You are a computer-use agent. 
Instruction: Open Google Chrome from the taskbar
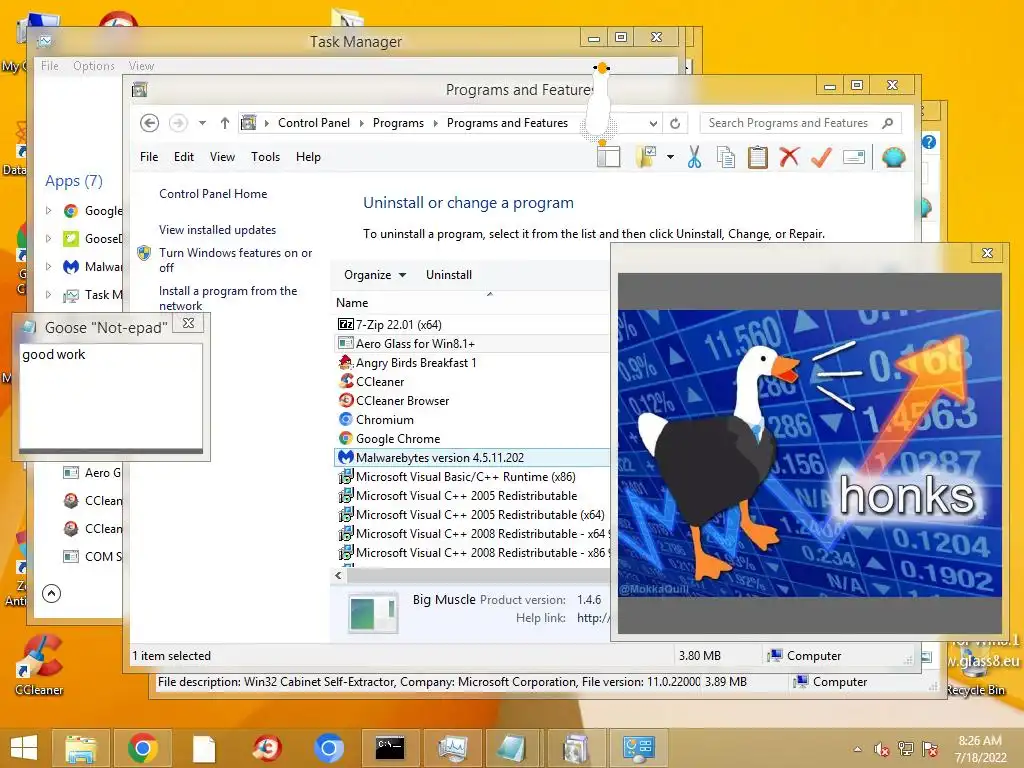coord(143,748)
